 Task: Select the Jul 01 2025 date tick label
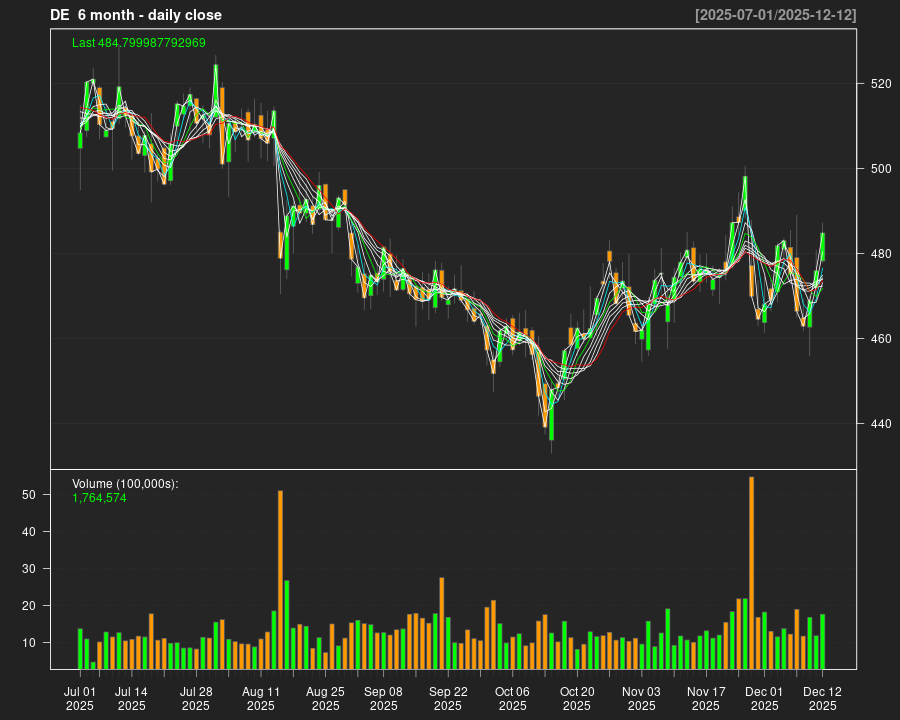pos(80,698)
